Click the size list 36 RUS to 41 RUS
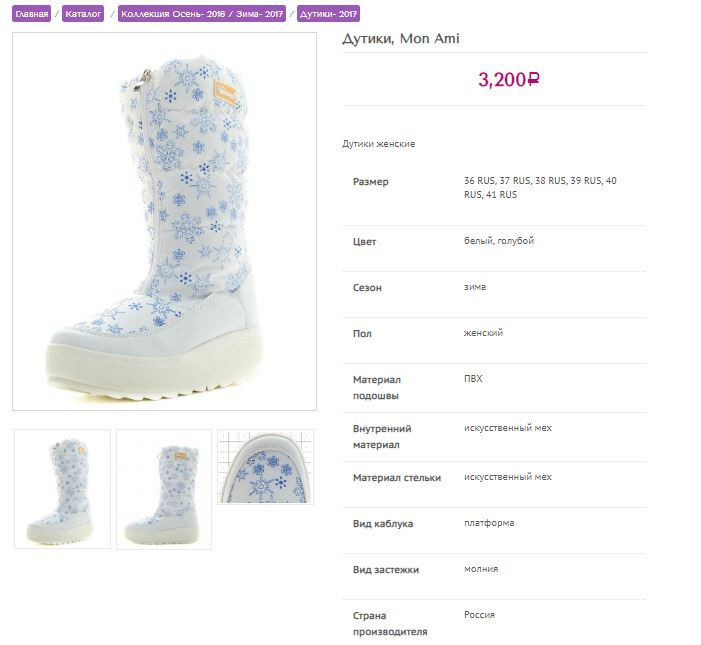Screen dimensions: 701x645 540,188
